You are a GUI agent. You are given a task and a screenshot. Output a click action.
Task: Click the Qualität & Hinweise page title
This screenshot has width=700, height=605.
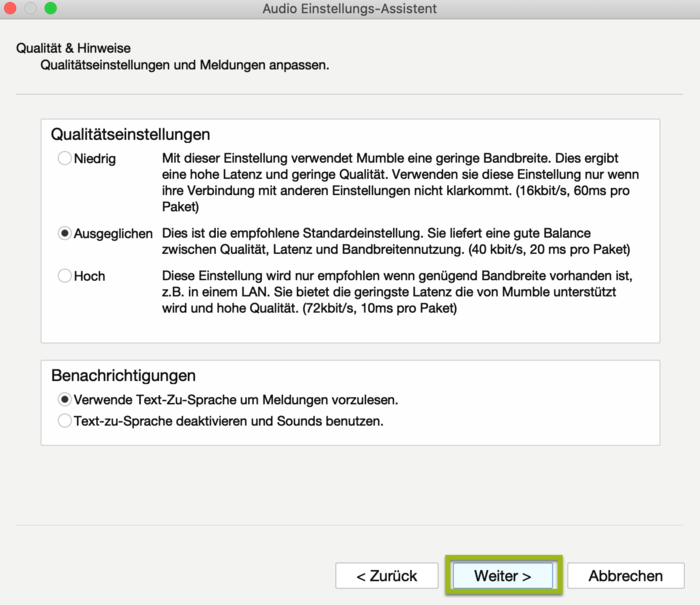point(73,48)
